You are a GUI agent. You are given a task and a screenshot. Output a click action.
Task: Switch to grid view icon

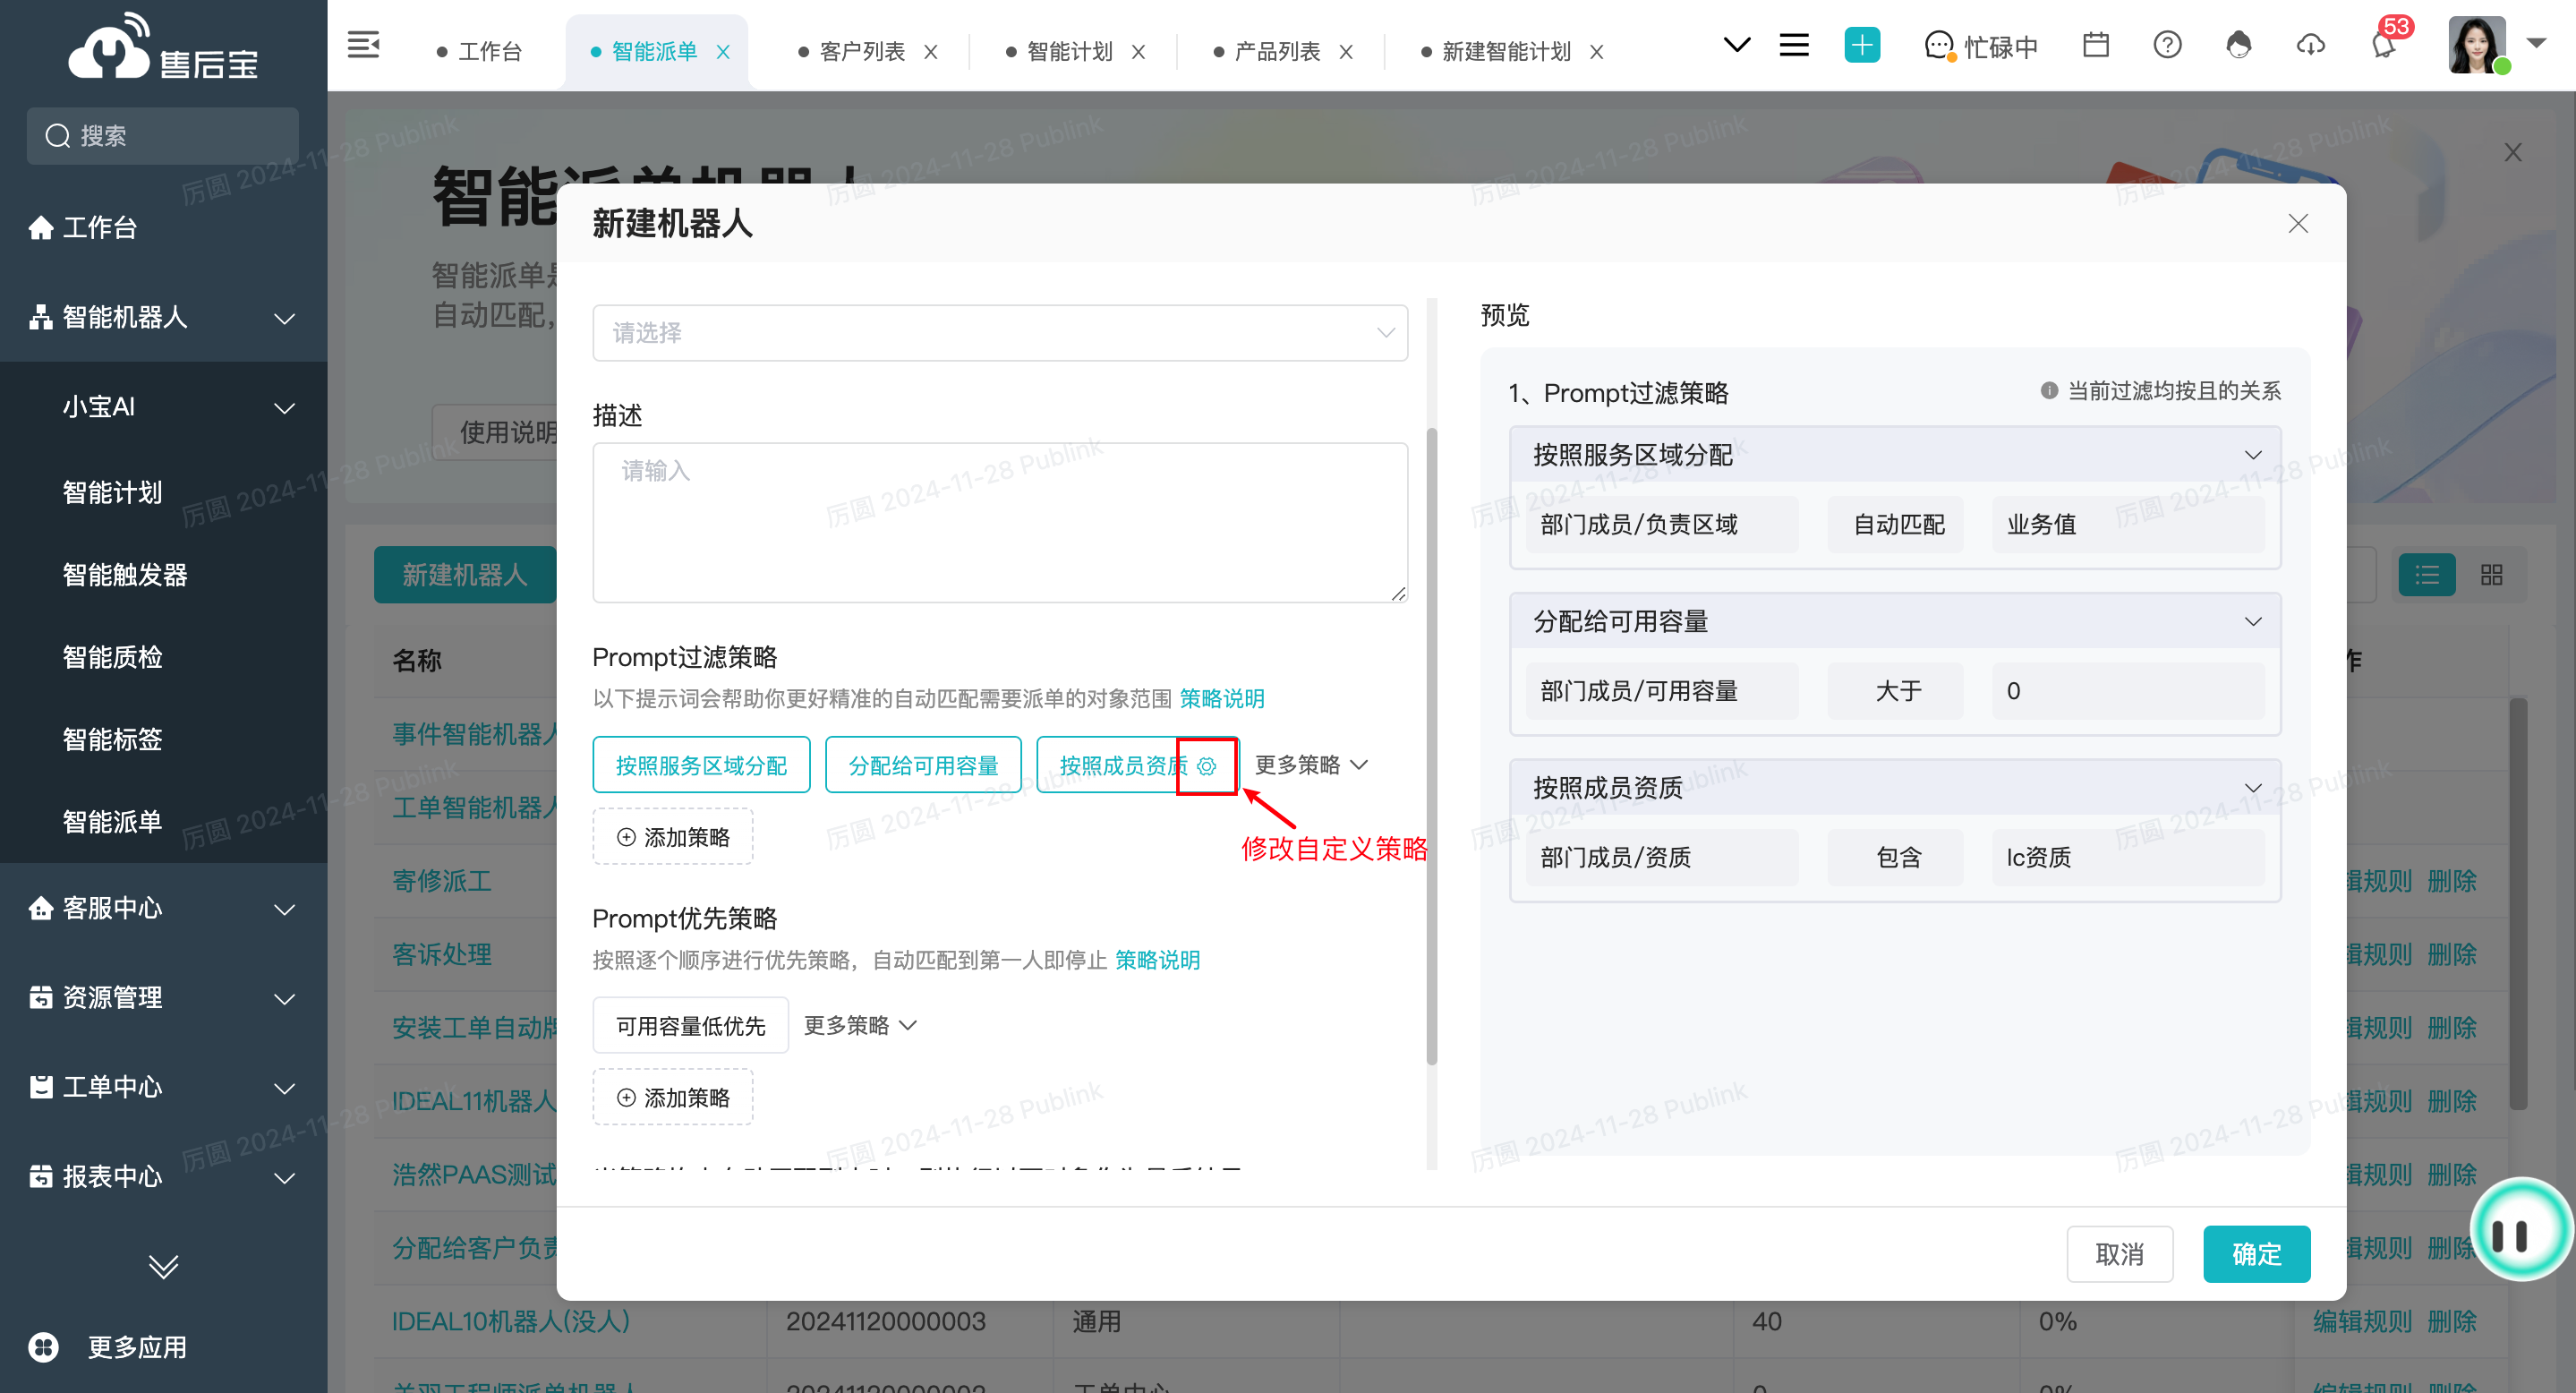tap(2491, 575)
